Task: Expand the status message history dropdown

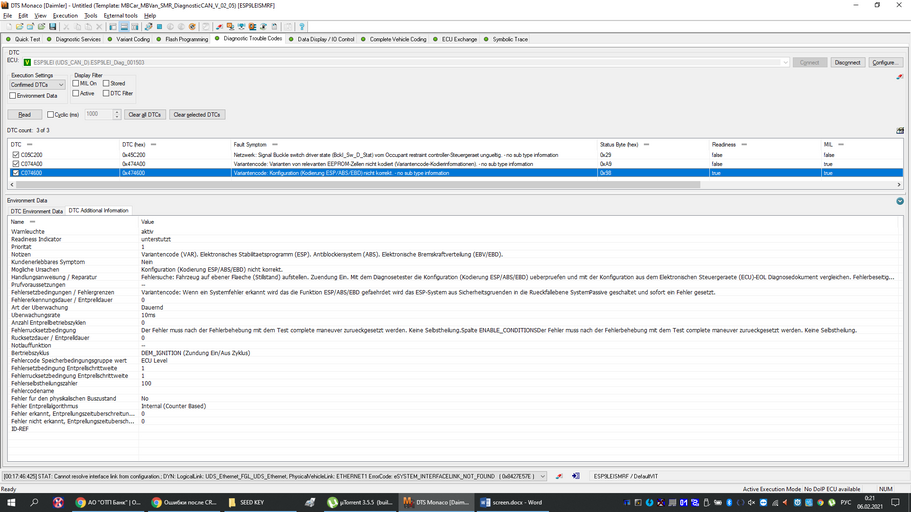Action: [x=543, y=476]
